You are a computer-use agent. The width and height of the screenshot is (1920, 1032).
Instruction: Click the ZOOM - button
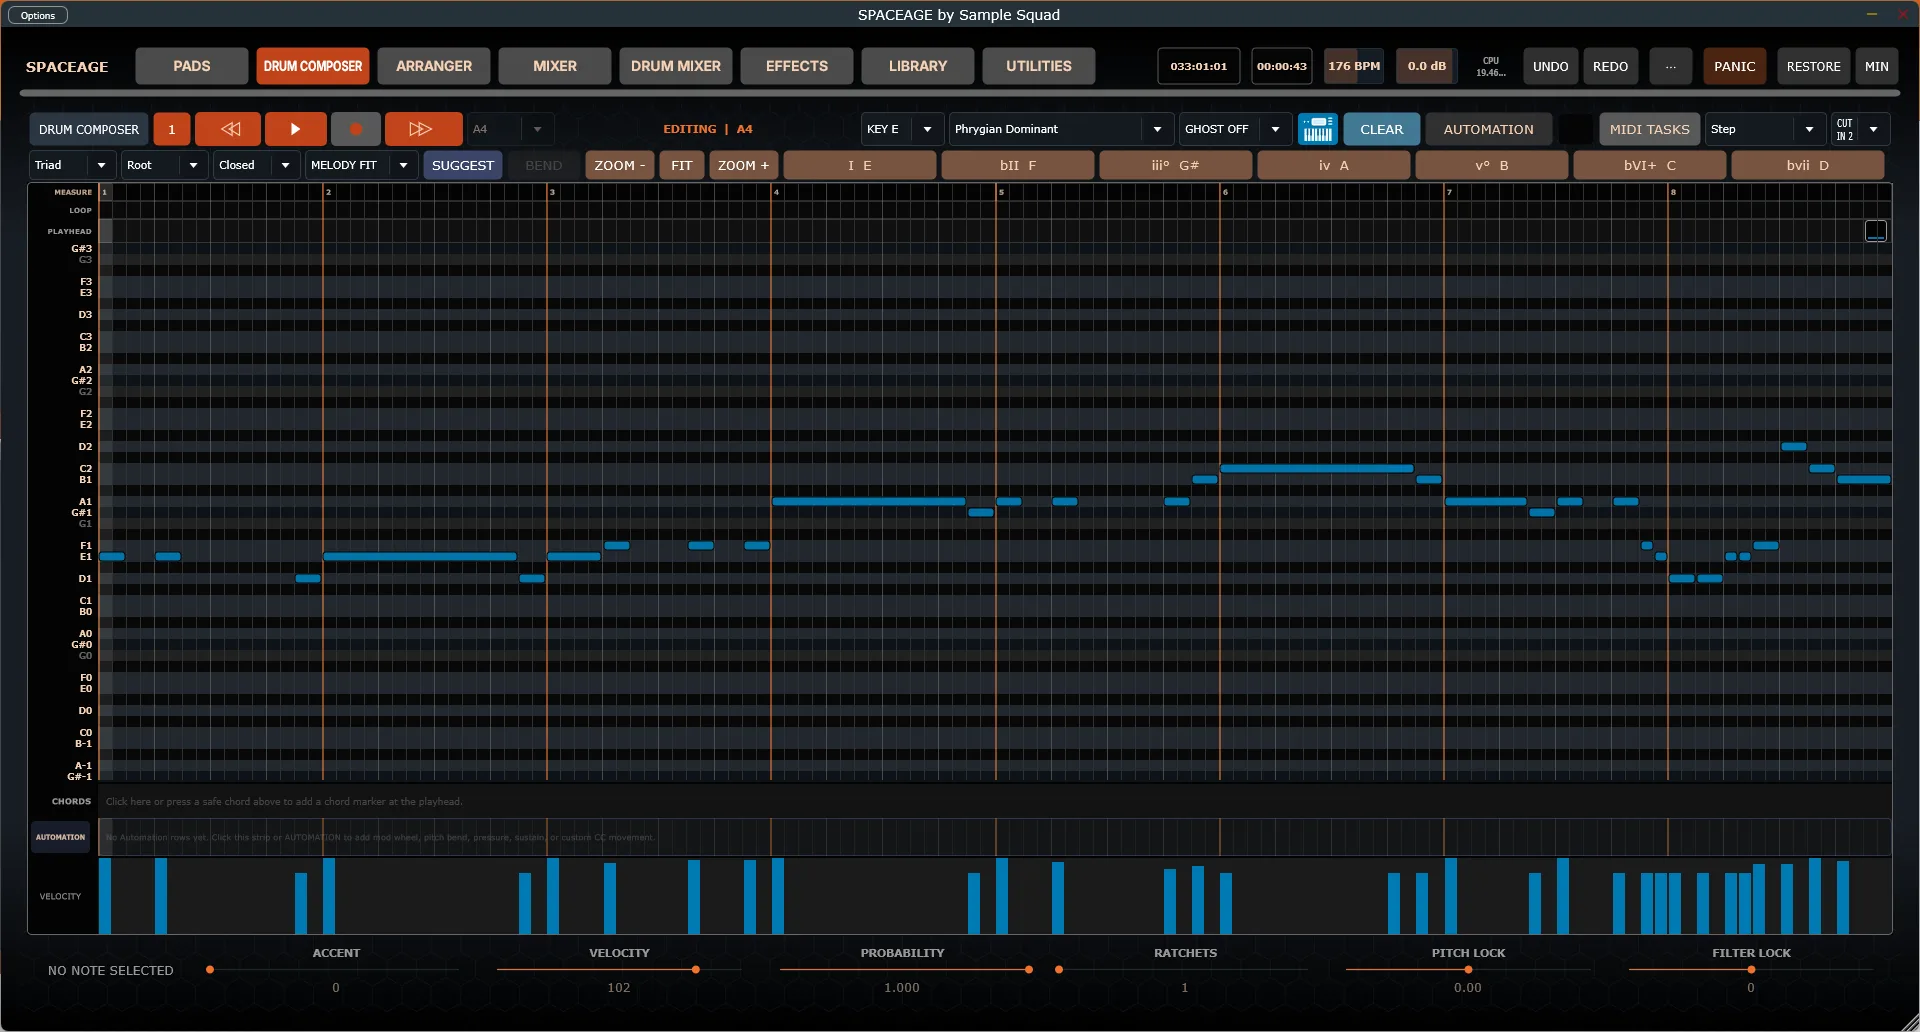point(620,165)
